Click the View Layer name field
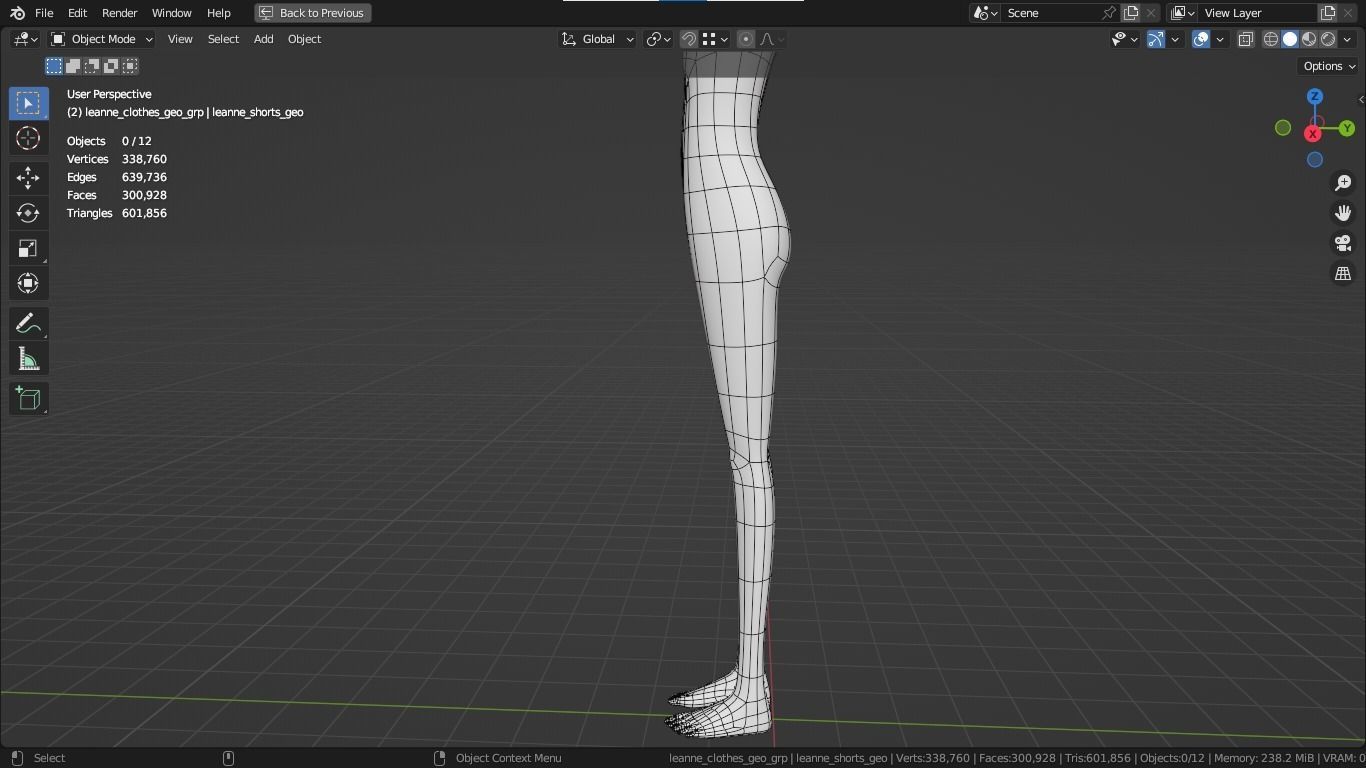Image resolution: width=1366 pixels, height=768 pixels. [x=1257, y=13]
